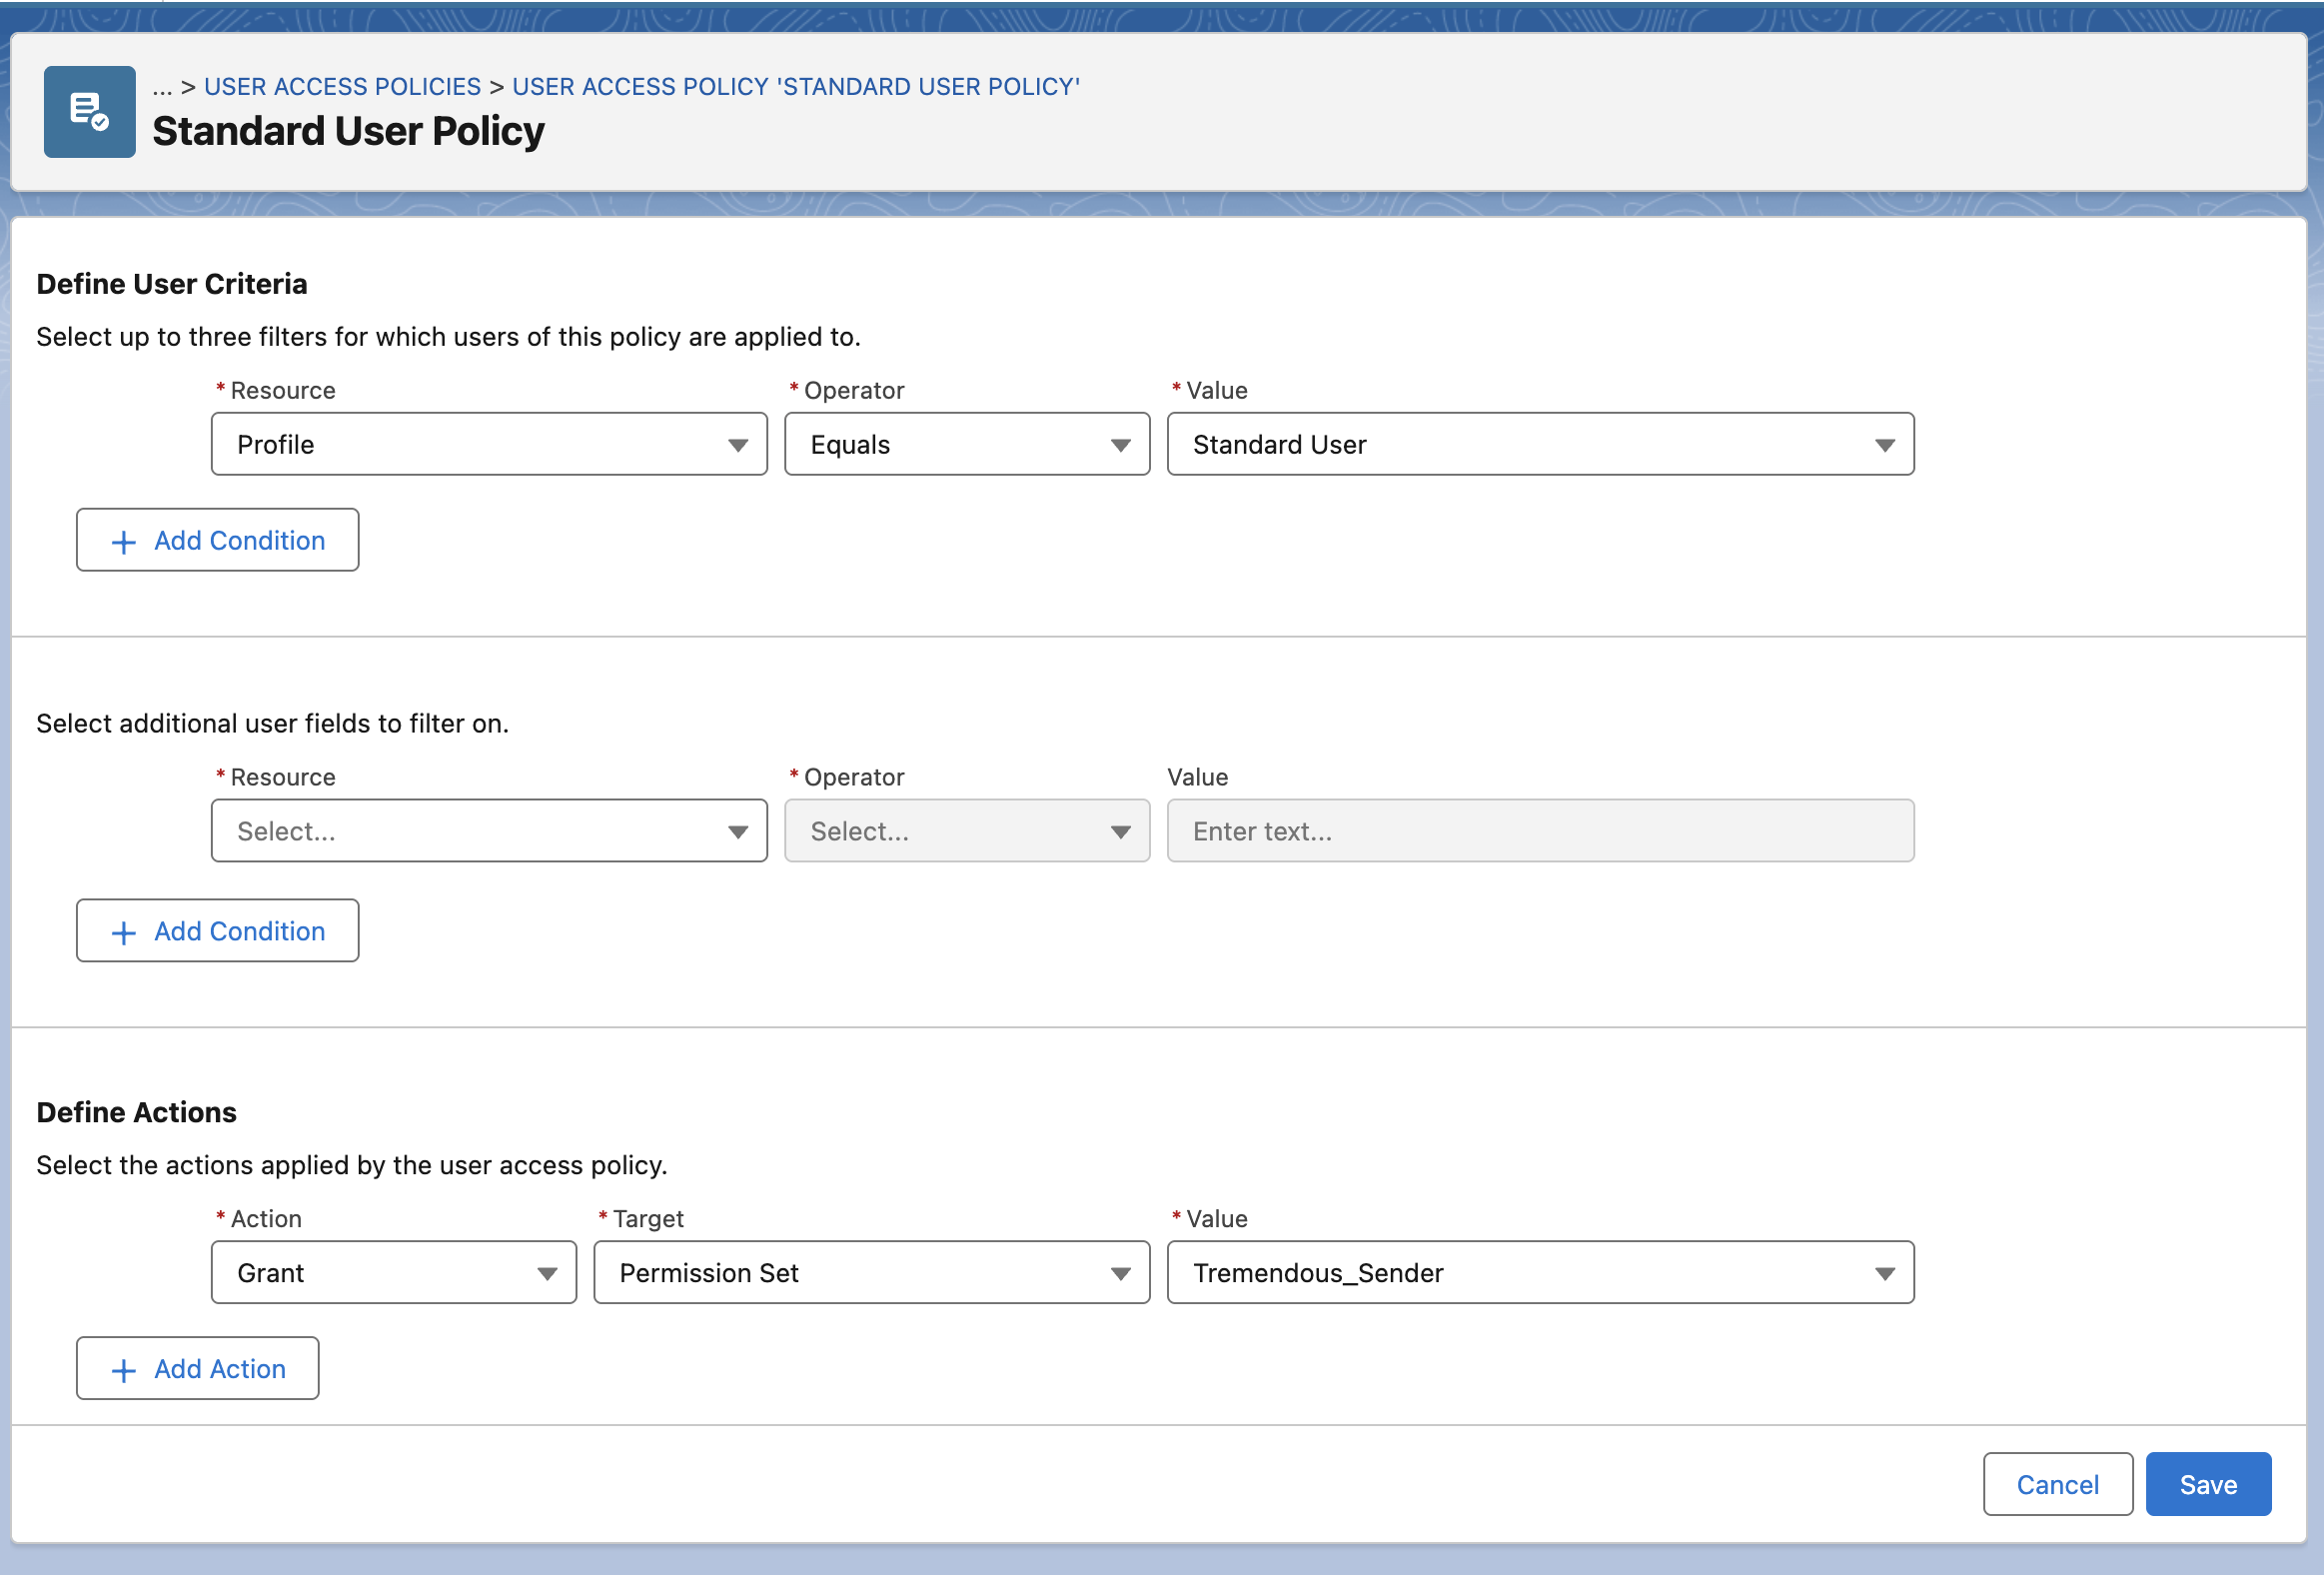Click the Standard User Policy page icon
The image size is (2324, 1575).
(89, 111)
